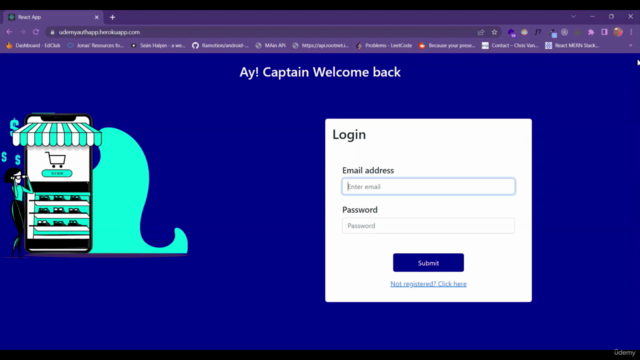This screenshot has height=360, width=640.
Task: Open Seán Halpin bookmark
Action: 158,45
